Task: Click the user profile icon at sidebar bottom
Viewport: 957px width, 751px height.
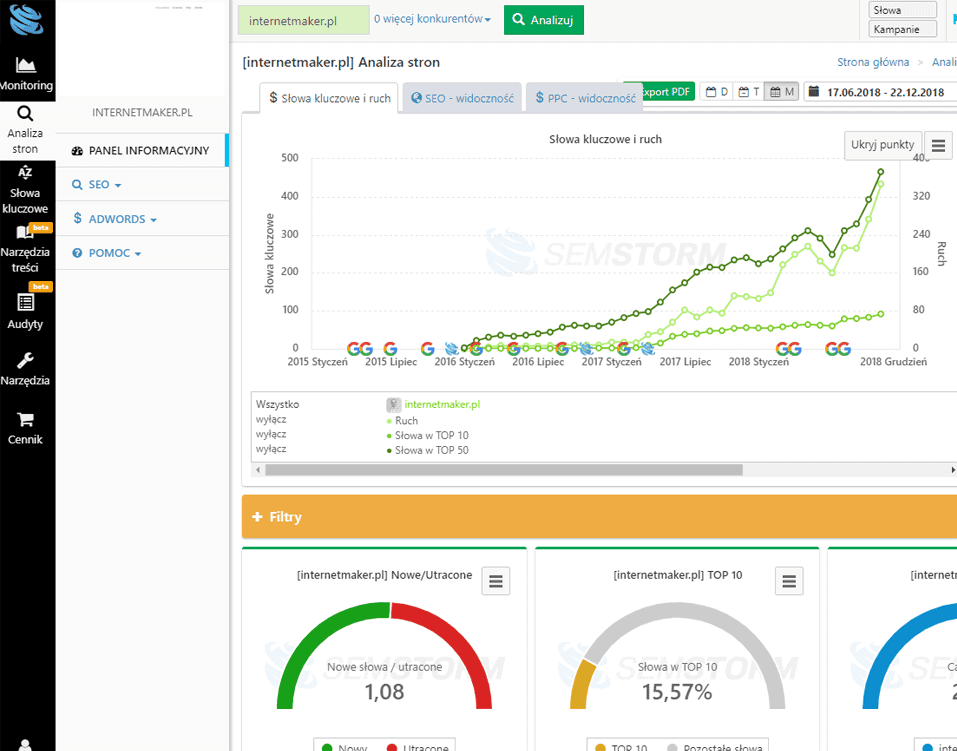Action: tap(25, 745)
